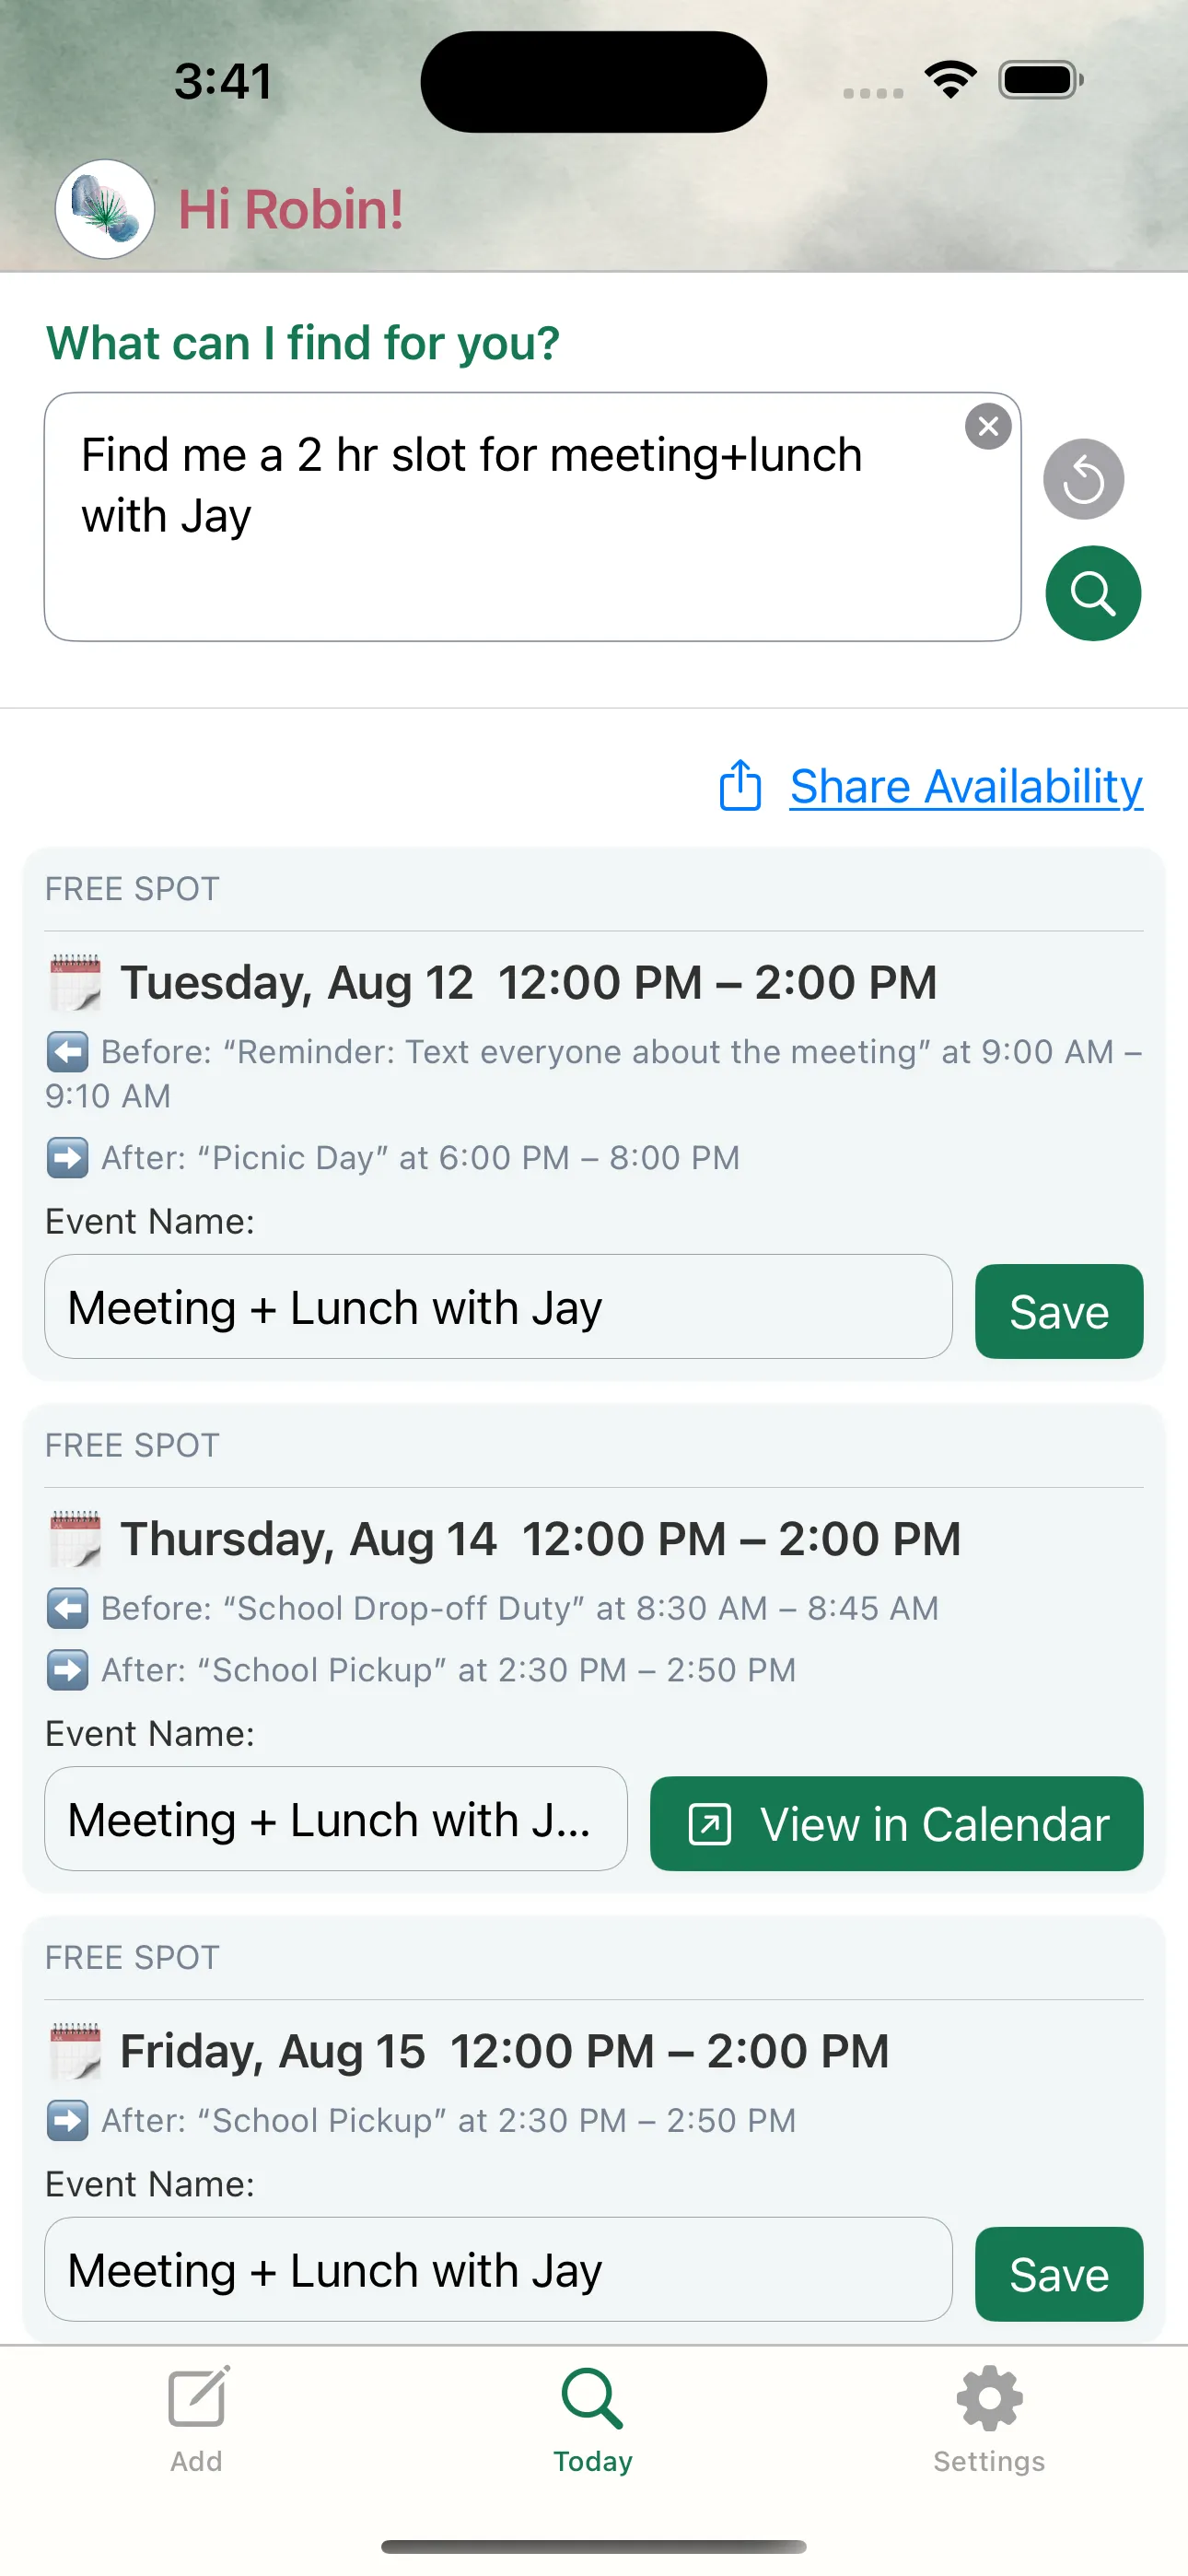1188x2576 pixels.
Task: Tap the share icon beside Share Availability
Action: point(740,786)
